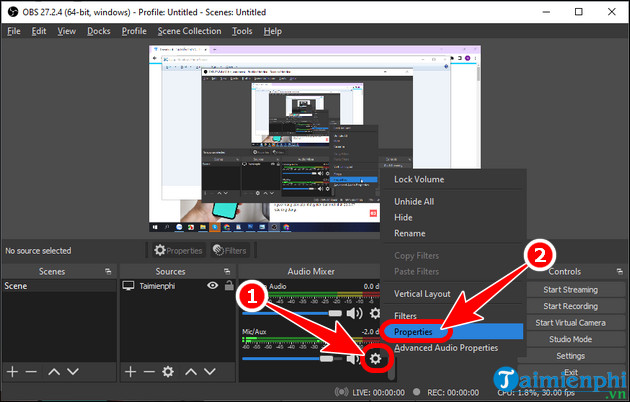
Task: Choose Lock Volume from context menu
Action: coord(419,180)
